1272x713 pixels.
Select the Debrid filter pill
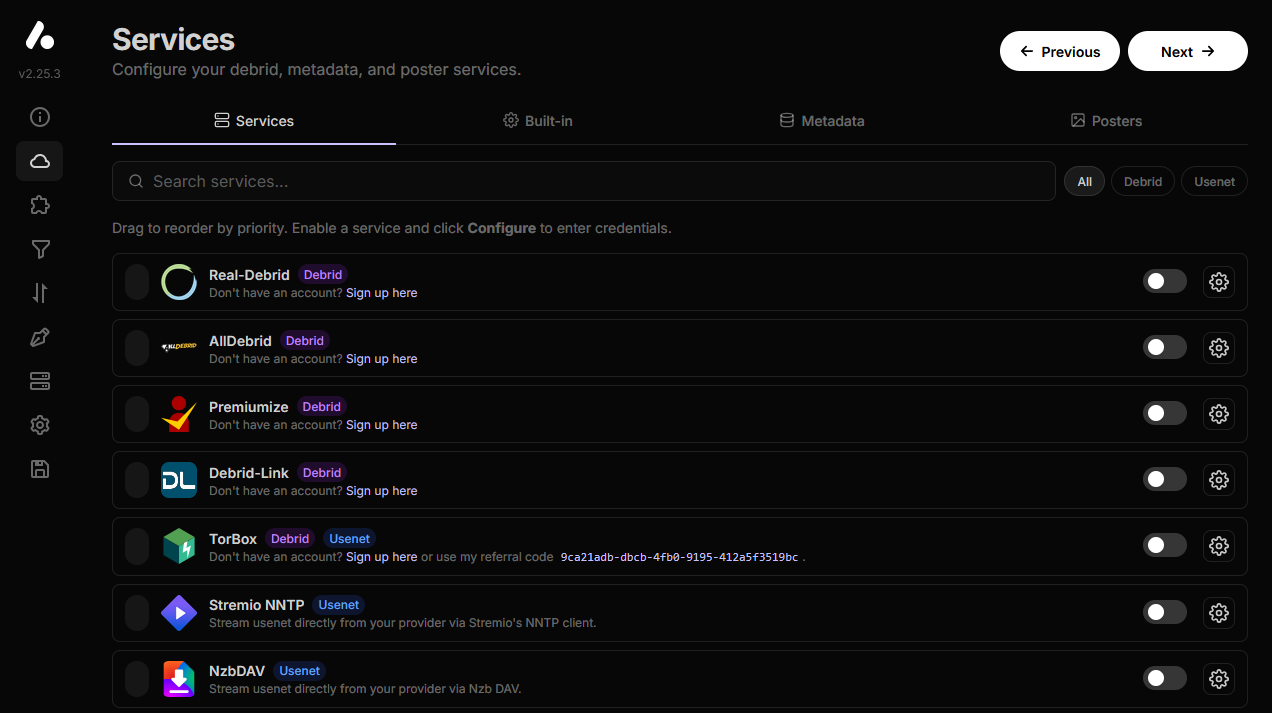pos(1142,181)
